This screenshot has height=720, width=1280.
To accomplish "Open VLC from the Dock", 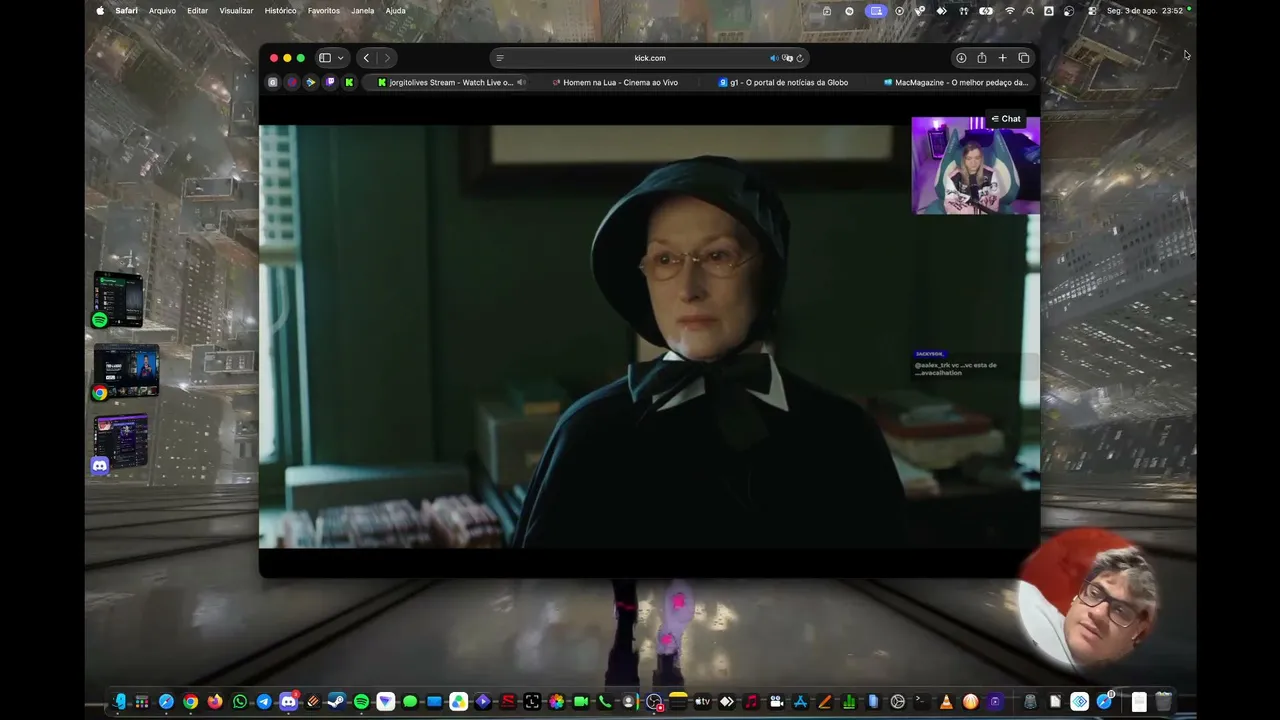I will [x=946, y=702].
